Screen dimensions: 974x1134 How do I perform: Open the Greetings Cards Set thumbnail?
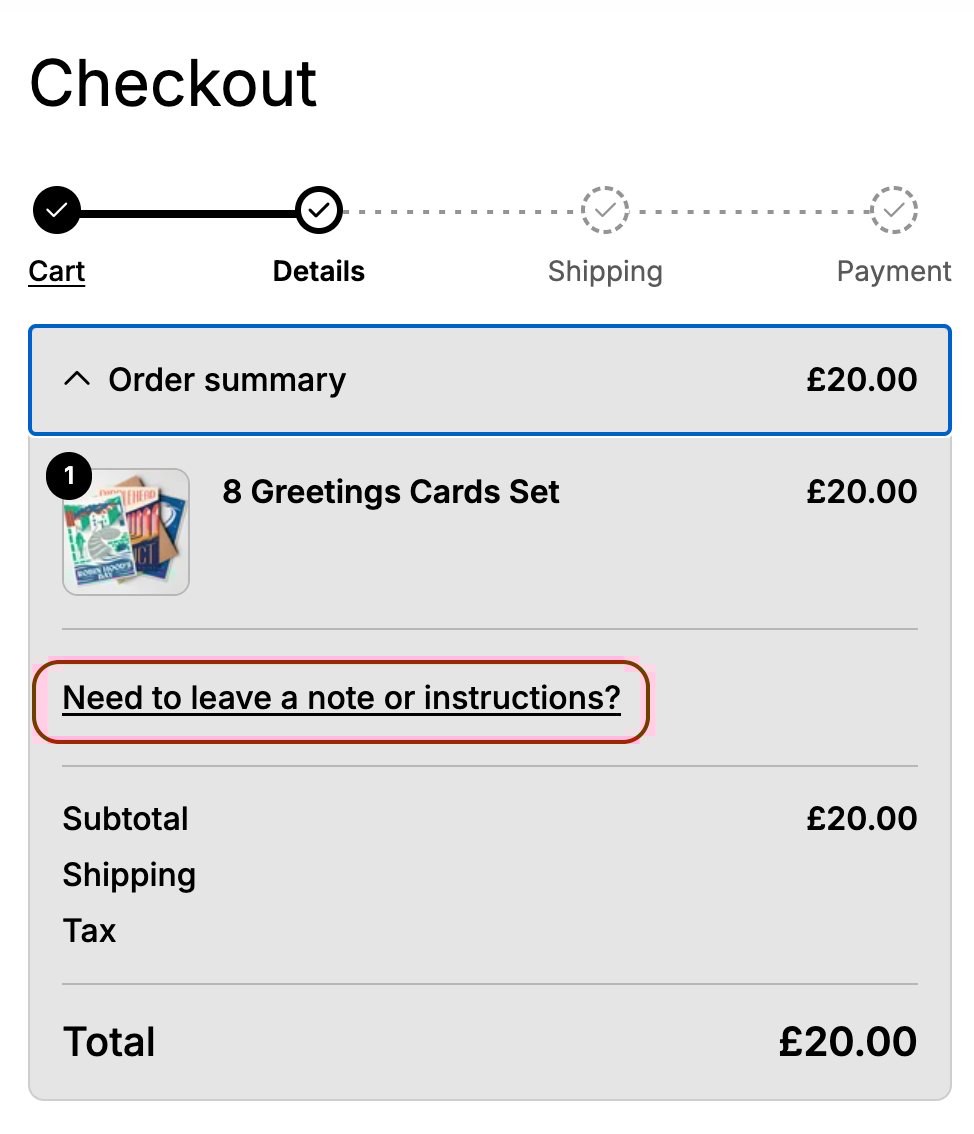point(126,532)
